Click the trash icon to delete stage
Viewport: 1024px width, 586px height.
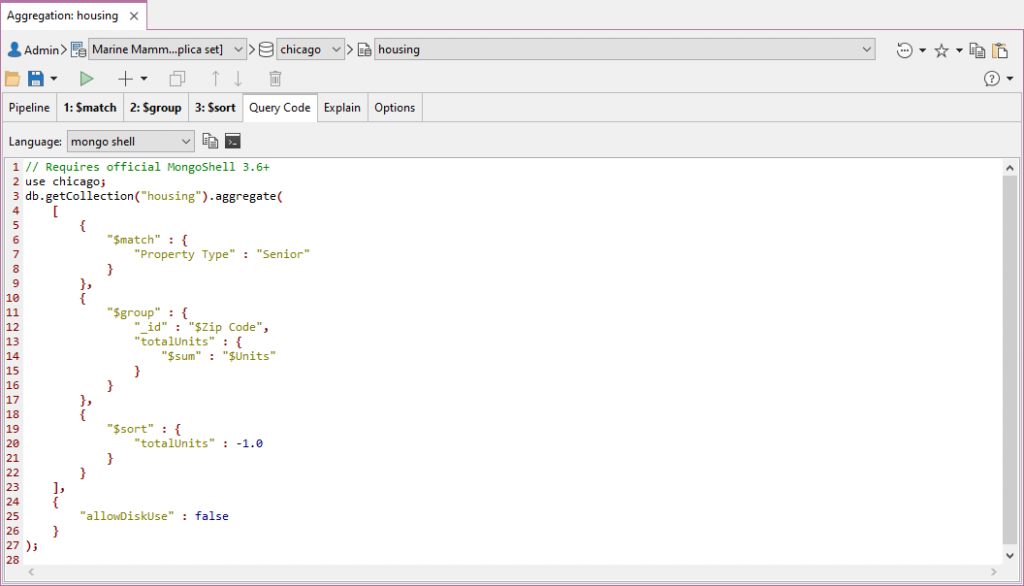pyautogui.click(x=275, y=78)
